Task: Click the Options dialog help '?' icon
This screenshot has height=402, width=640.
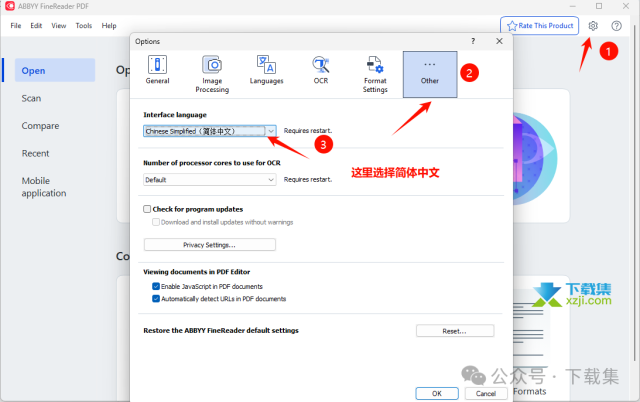Action: [x=473, y=41]
